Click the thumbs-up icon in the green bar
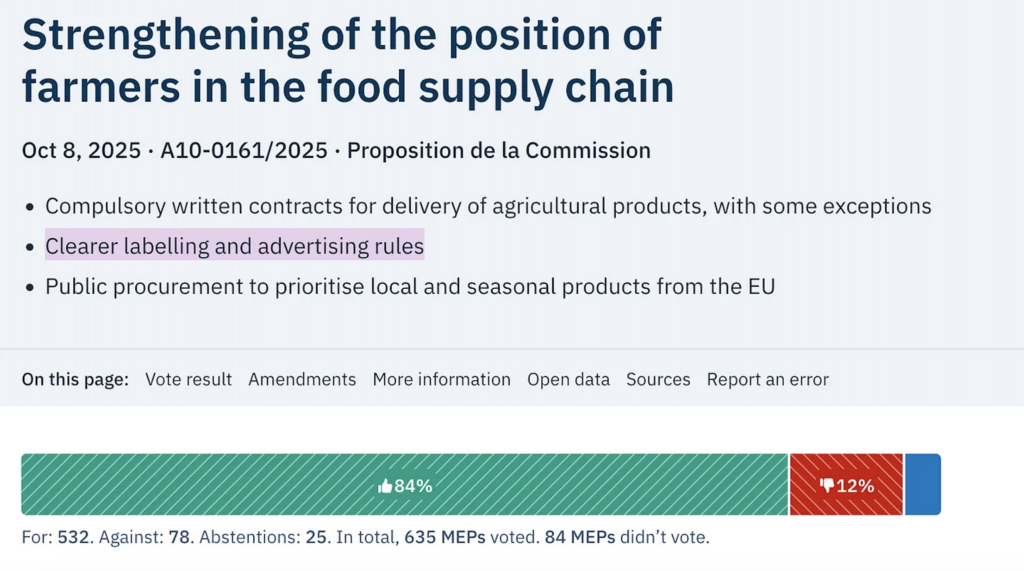This screenshot has height=571, width=1024. pyautogui.click(x=385, y=486)
